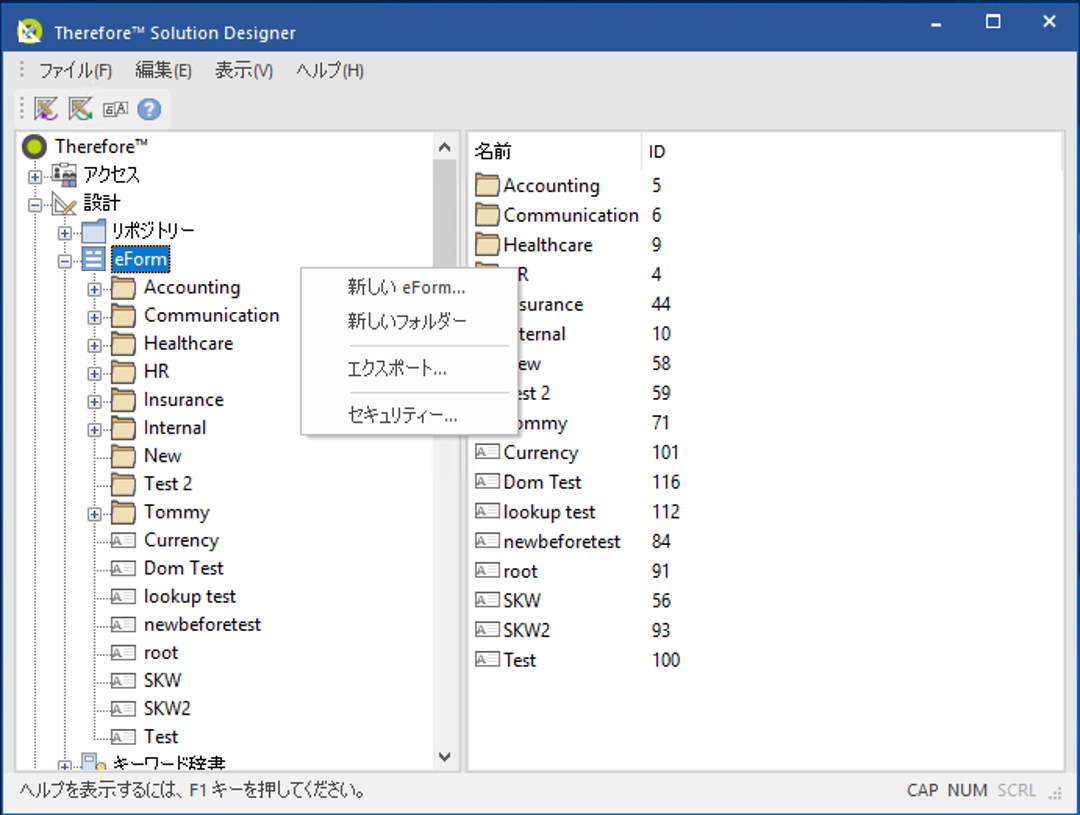Select the Test 2 folder in tree
The width and height of the screenshot is (1080, 815).
[x=168, y=484]
